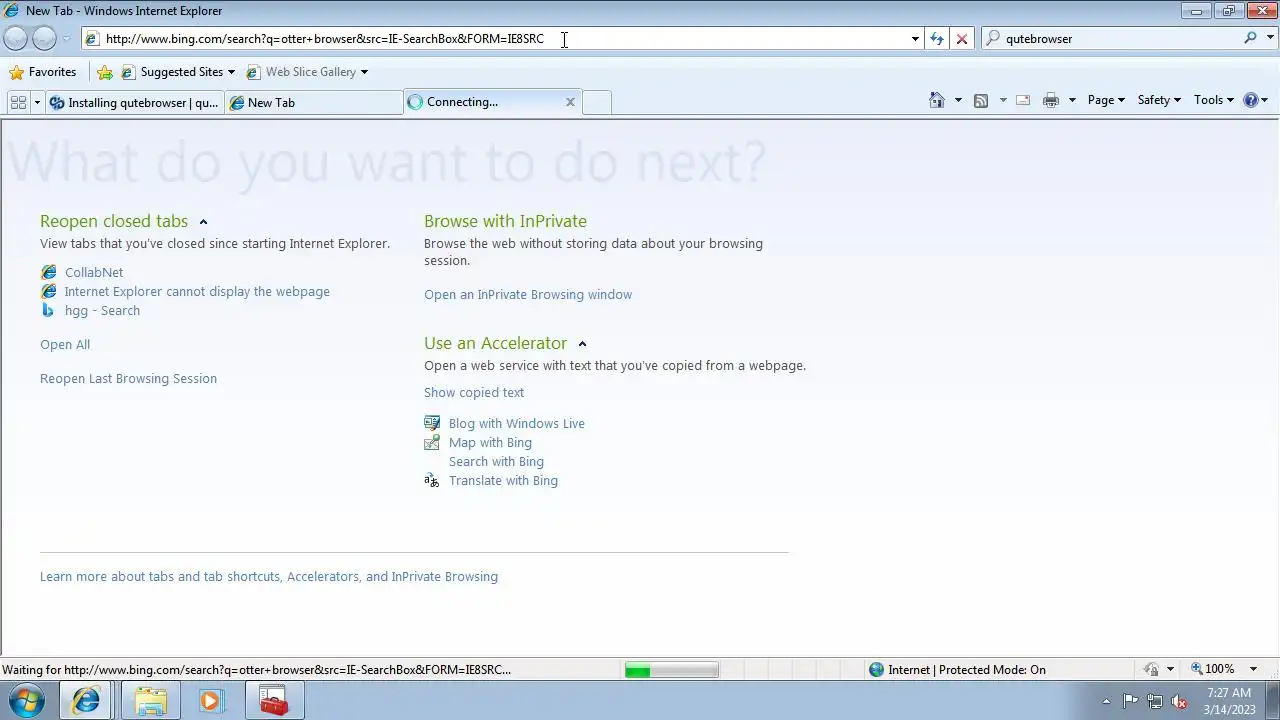
Task: Click the red toolbox taskbar icon
Action: [273, 701]
